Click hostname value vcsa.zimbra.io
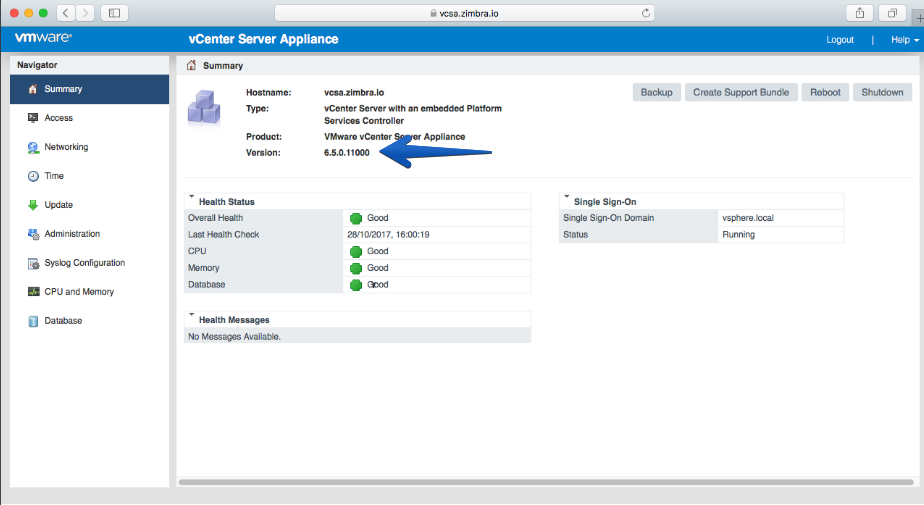 [354, 93]
